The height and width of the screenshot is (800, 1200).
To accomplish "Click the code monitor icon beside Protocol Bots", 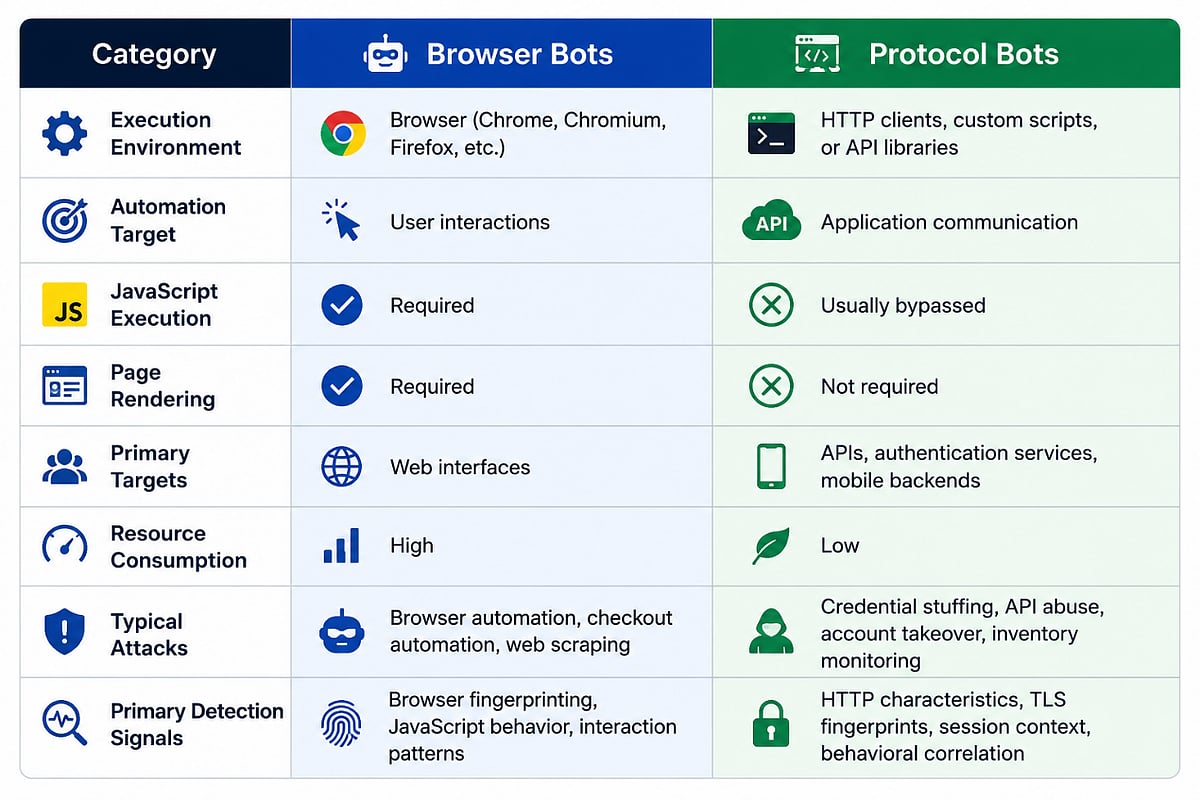I will click(x=819, y=53).
